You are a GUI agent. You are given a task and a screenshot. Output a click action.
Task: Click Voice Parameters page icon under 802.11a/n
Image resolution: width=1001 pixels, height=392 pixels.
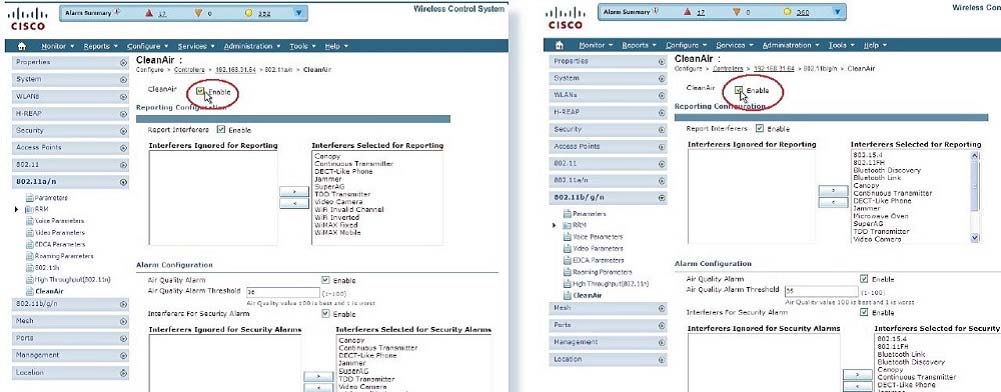[x=29, y=221]
